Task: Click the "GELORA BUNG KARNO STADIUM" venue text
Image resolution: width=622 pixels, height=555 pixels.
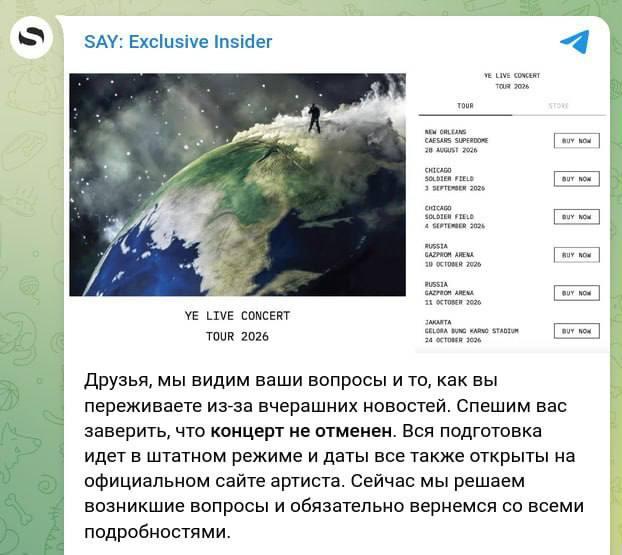Action: 471,331
